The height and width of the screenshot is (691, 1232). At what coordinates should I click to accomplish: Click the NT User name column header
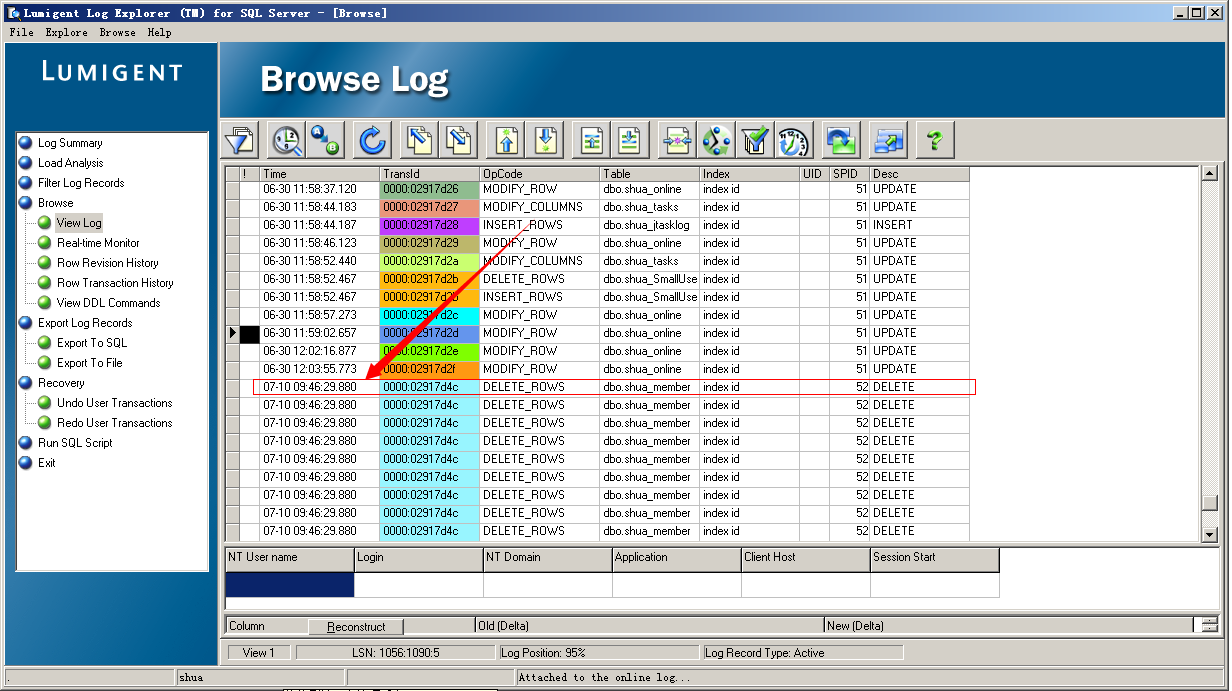click(x=290, y=558)
